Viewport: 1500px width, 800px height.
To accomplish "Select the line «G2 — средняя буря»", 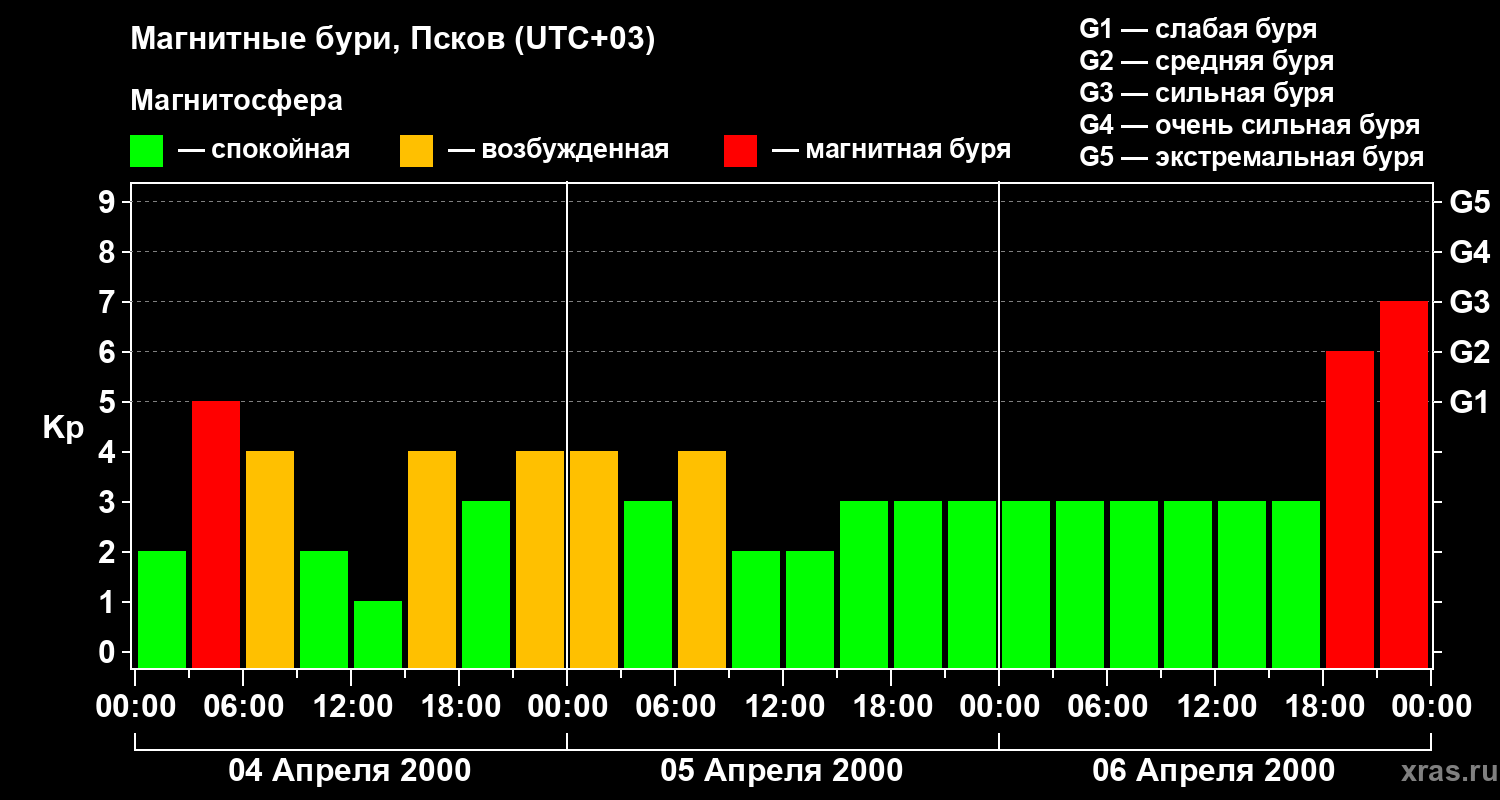I will tap(1207, 61).
